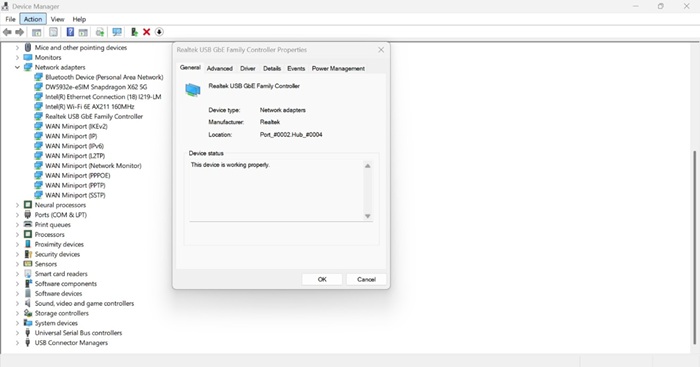Image resolution: width=700 pixels, height=367 pixels.
Task: Click the Enable device toolbar icon
Action: pyautogui.click(x=134, y=32)
